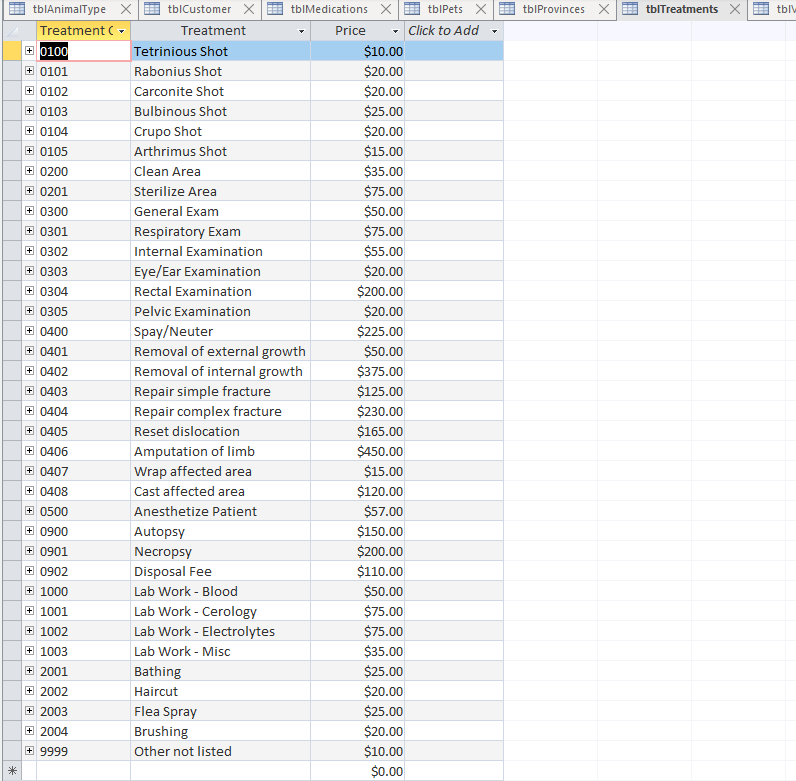Click the Carconite Shot treatment cell
Viewport: 796px width, 781px height.
[x=220, y=91]
